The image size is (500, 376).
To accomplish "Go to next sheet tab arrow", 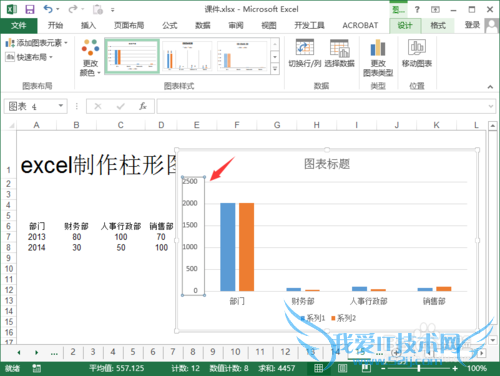I will pyautogui.click(x=37, y=352).
